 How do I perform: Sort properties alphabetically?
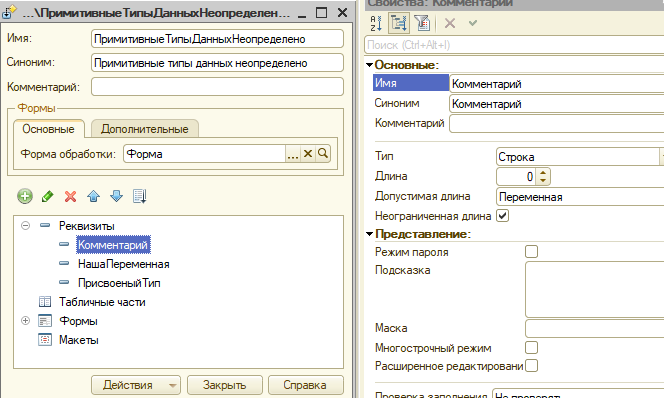(376, 23)
